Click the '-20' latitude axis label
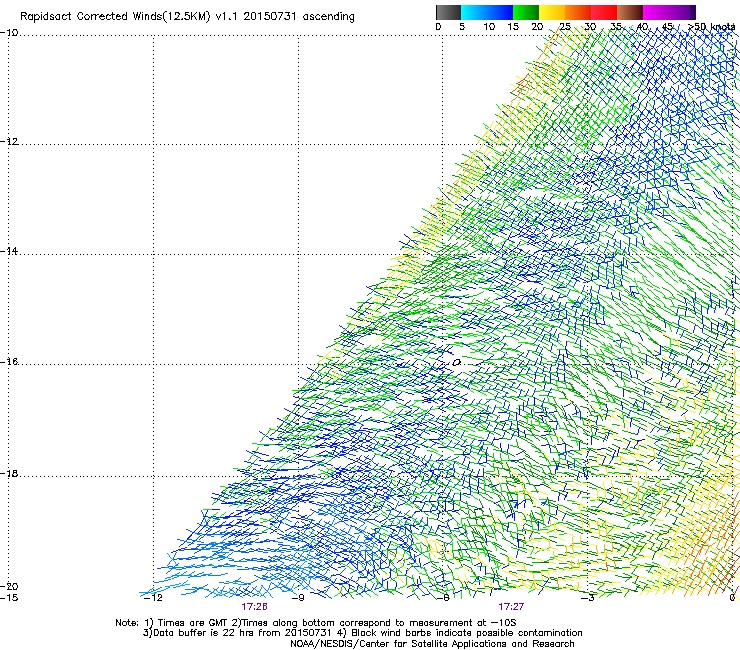Image resolution: width=740 pixels, height=650 pixels. 9,586
